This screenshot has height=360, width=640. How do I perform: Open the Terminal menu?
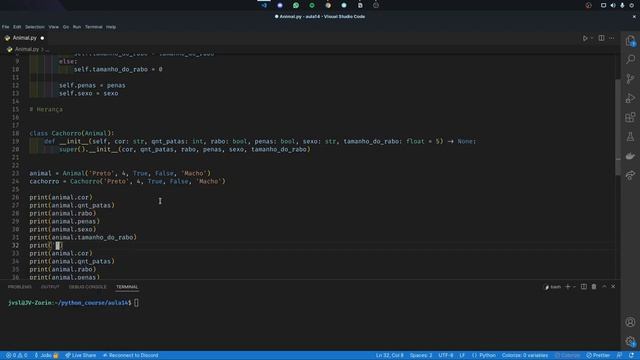click(x=93, y=27)
